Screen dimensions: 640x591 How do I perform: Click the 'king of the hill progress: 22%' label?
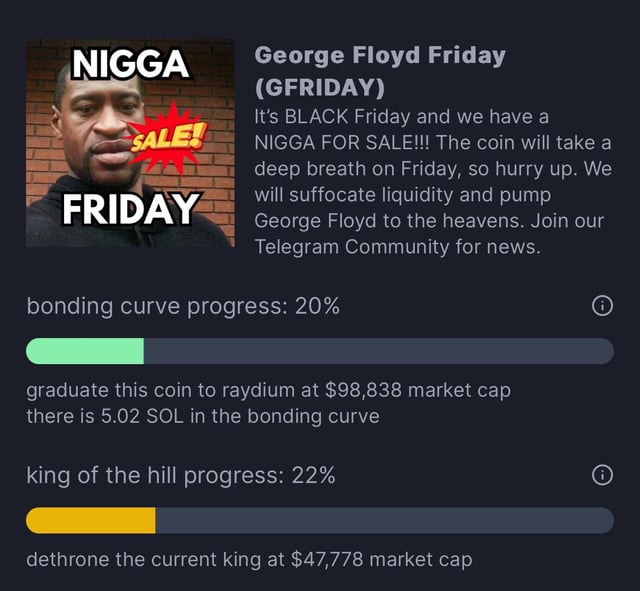click(x=181, y=476)
